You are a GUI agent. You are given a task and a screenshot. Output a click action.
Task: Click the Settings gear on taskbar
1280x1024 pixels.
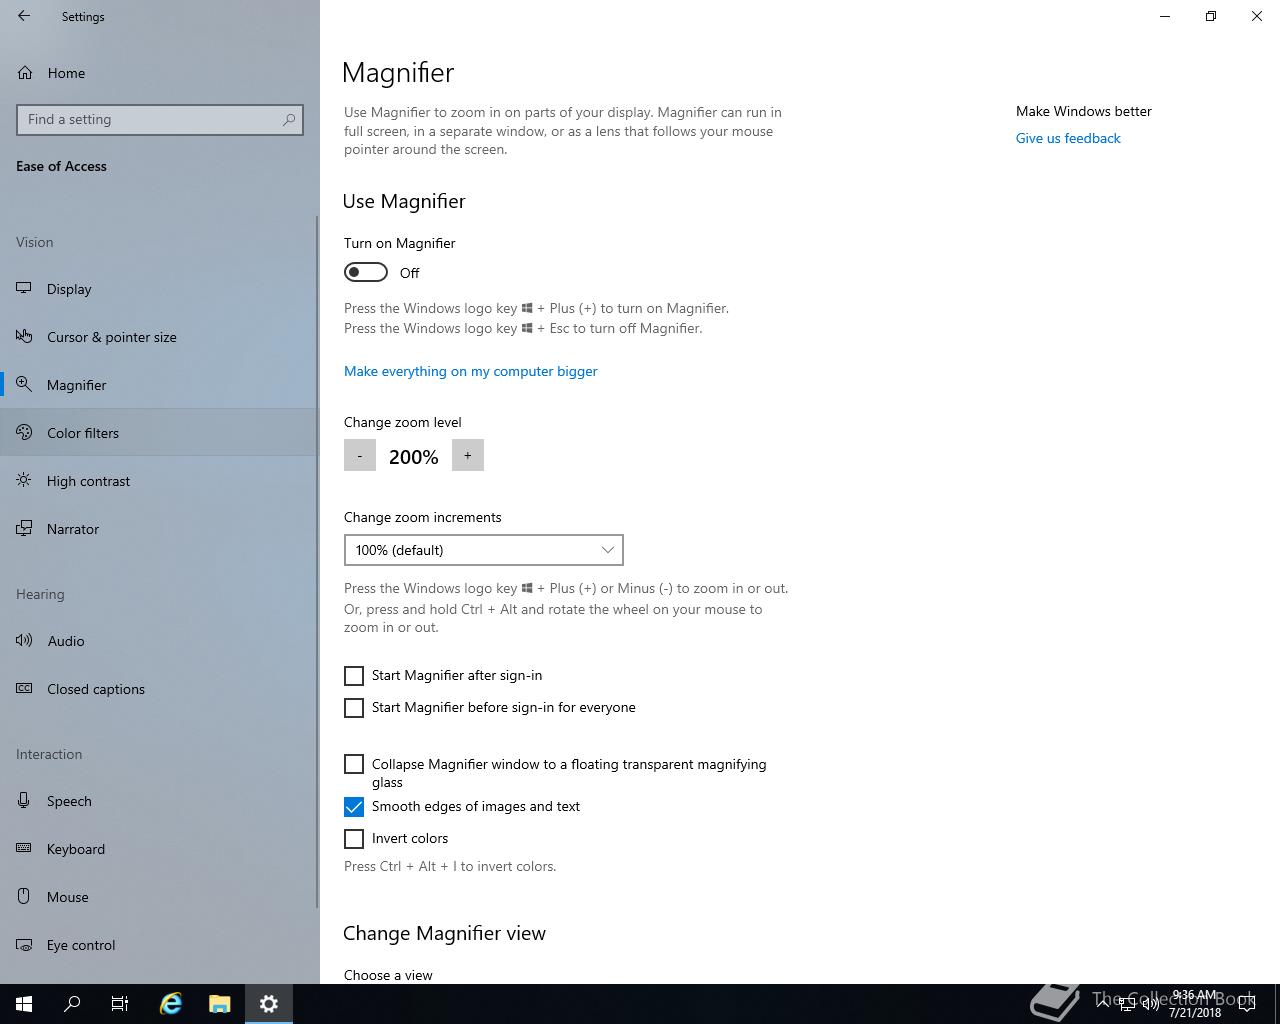point(269,1004)
